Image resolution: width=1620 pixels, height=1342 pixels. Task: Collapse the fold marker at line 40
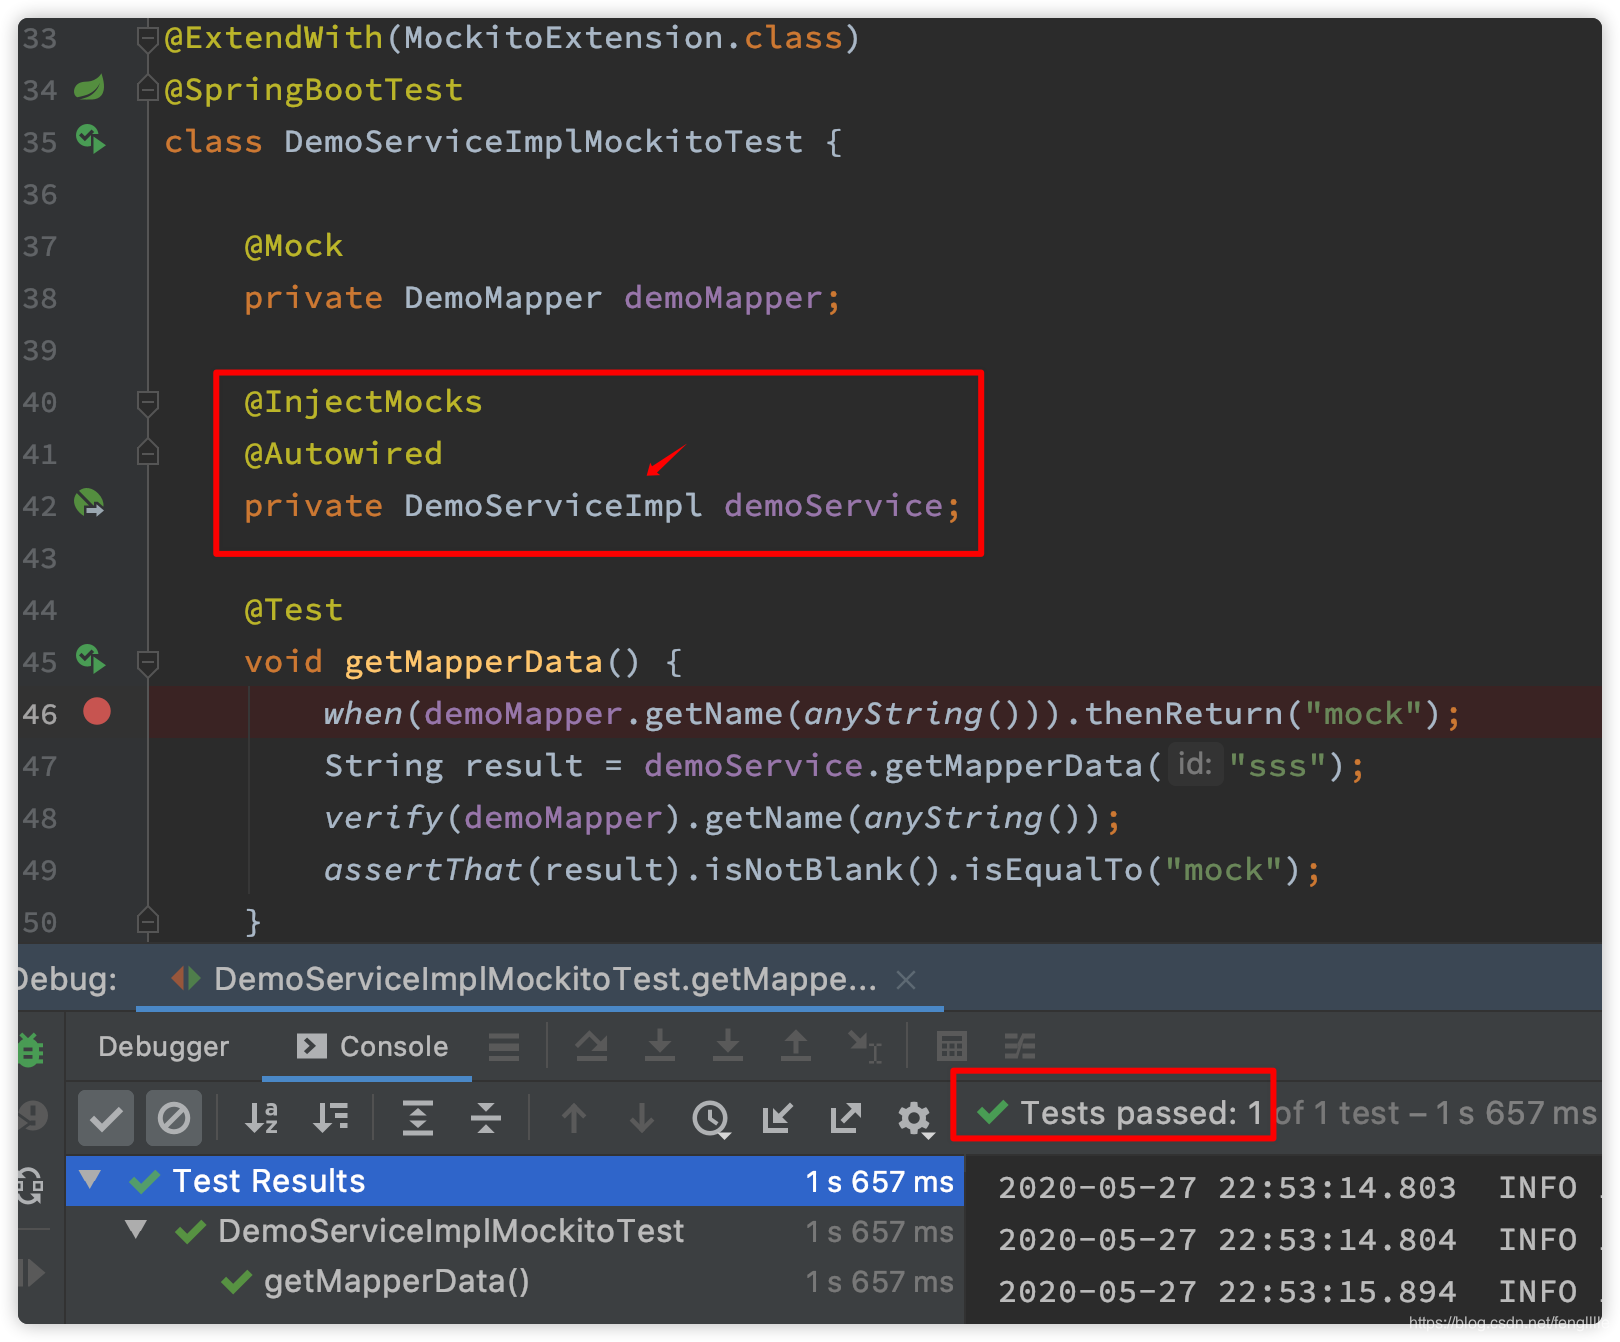coord(148,402)
